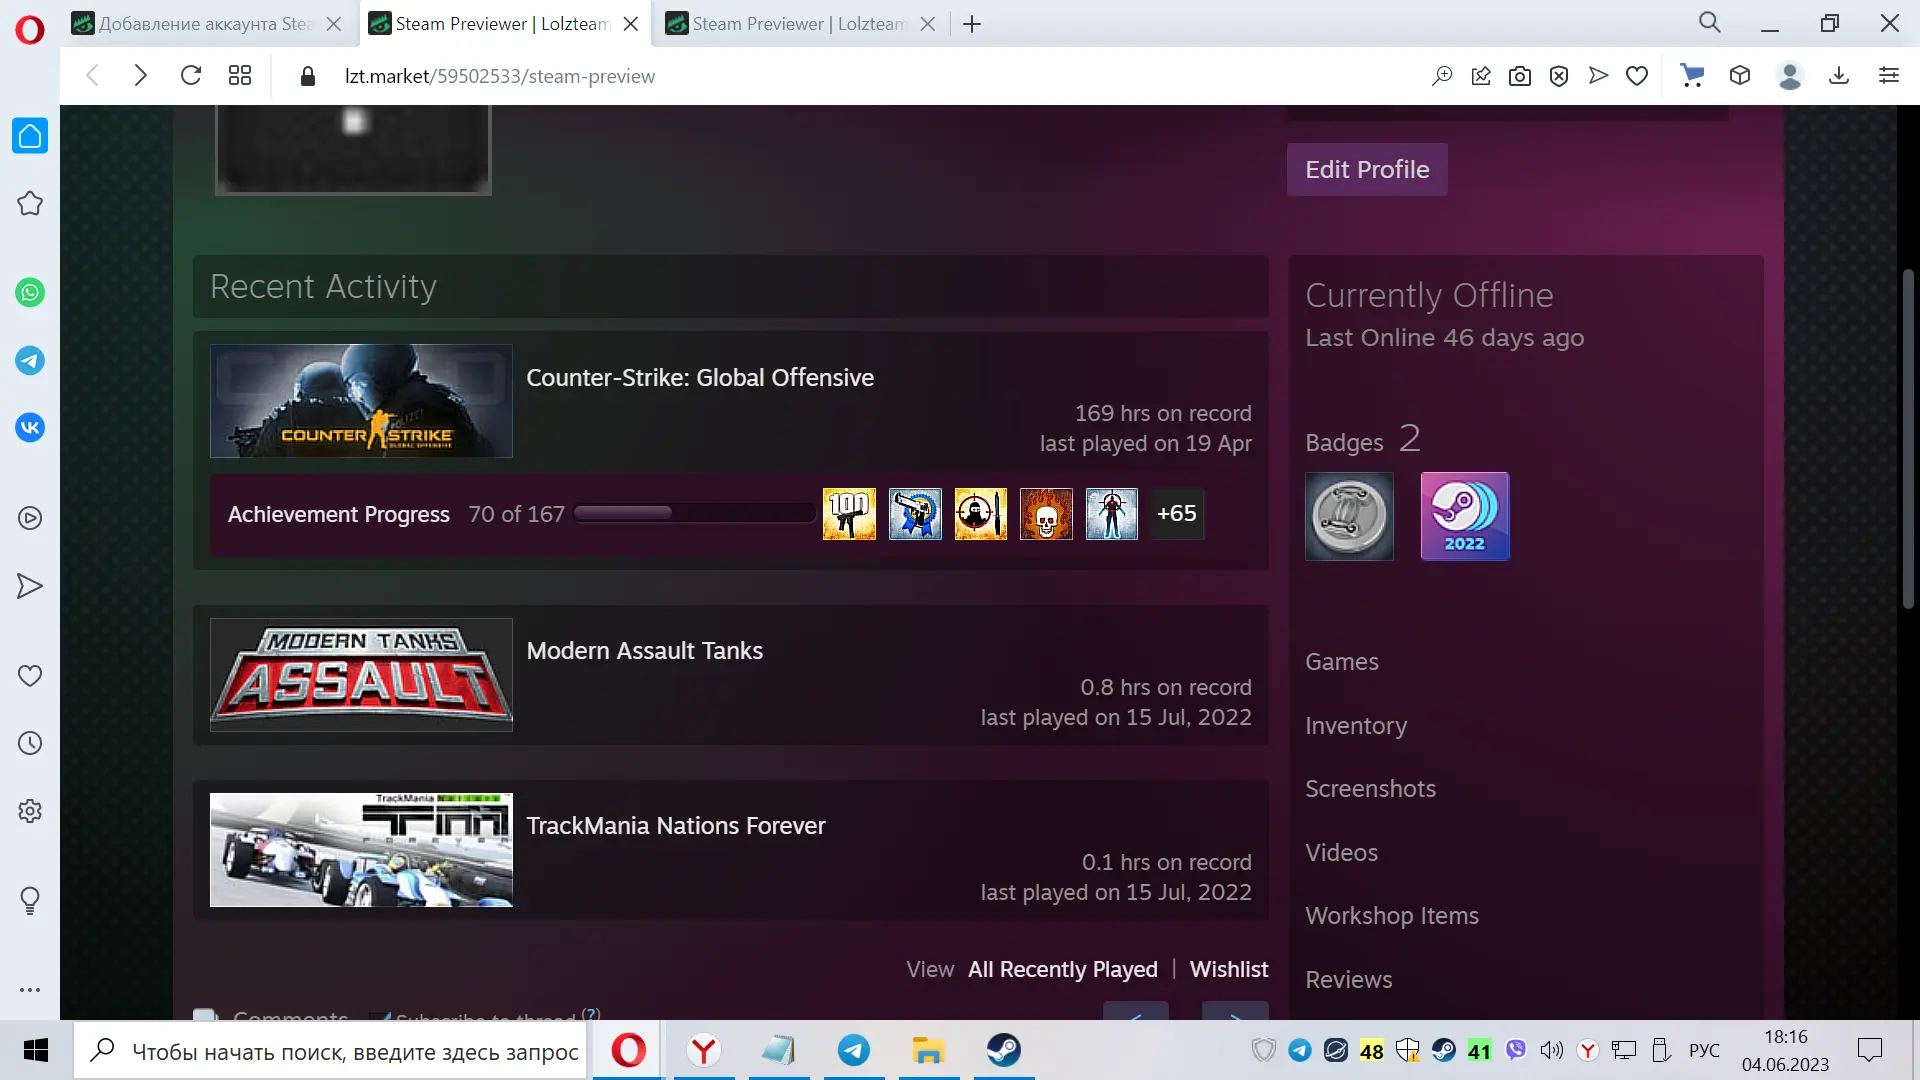Viewport: 1920px width, 1080px height.
Task: Open Inventory in profile sidebar
Action: pyautogui.click(x=1356, y=726)
